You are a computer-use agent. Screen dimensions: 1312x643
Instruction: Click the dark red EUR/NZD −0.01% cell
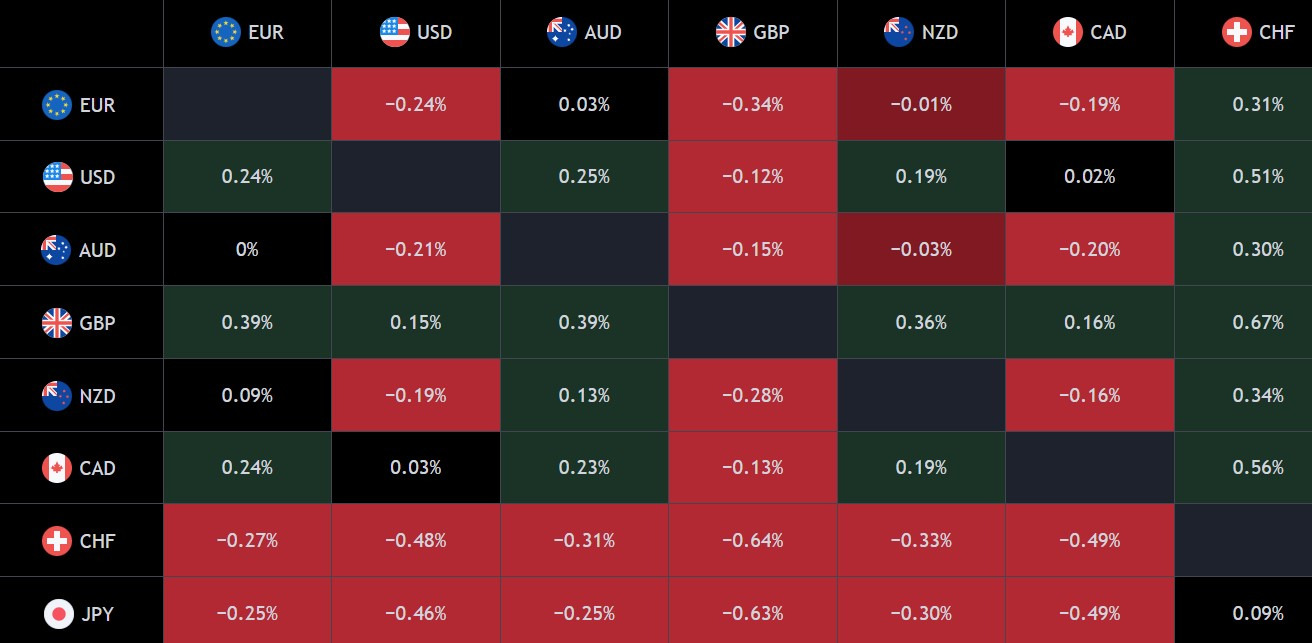coord(921,104)
